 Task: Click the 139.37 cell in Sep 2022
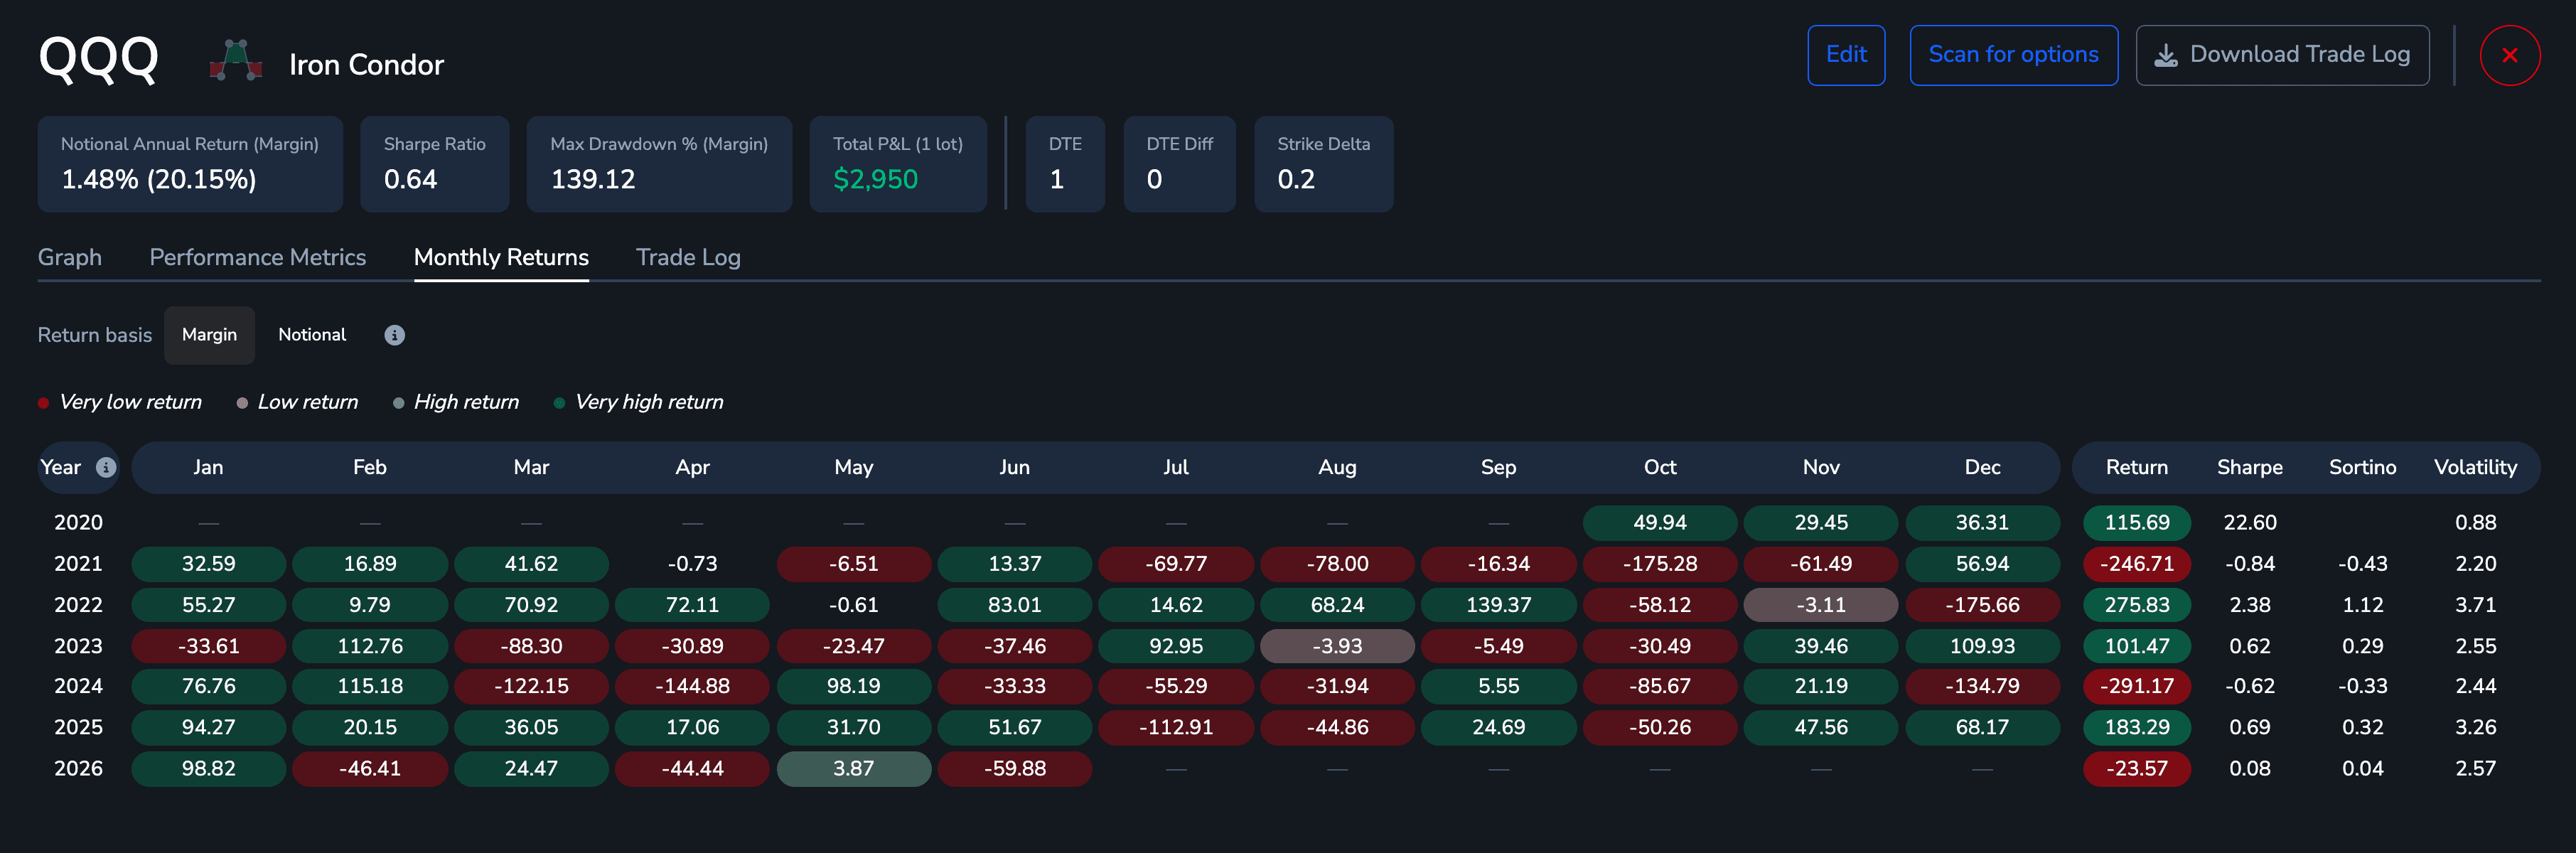click(1498, 605)
